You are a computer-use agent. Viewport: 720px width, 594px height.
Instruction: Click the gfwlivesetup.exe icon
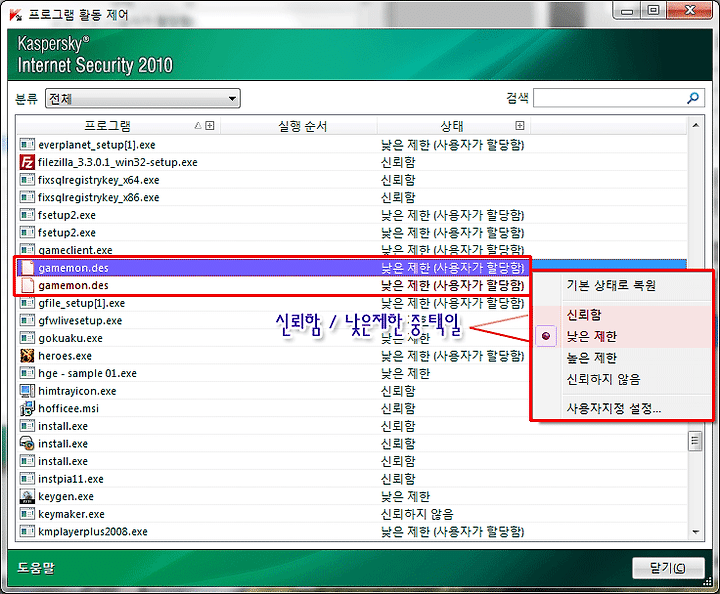pyautogui.click(x=27, y=320)
